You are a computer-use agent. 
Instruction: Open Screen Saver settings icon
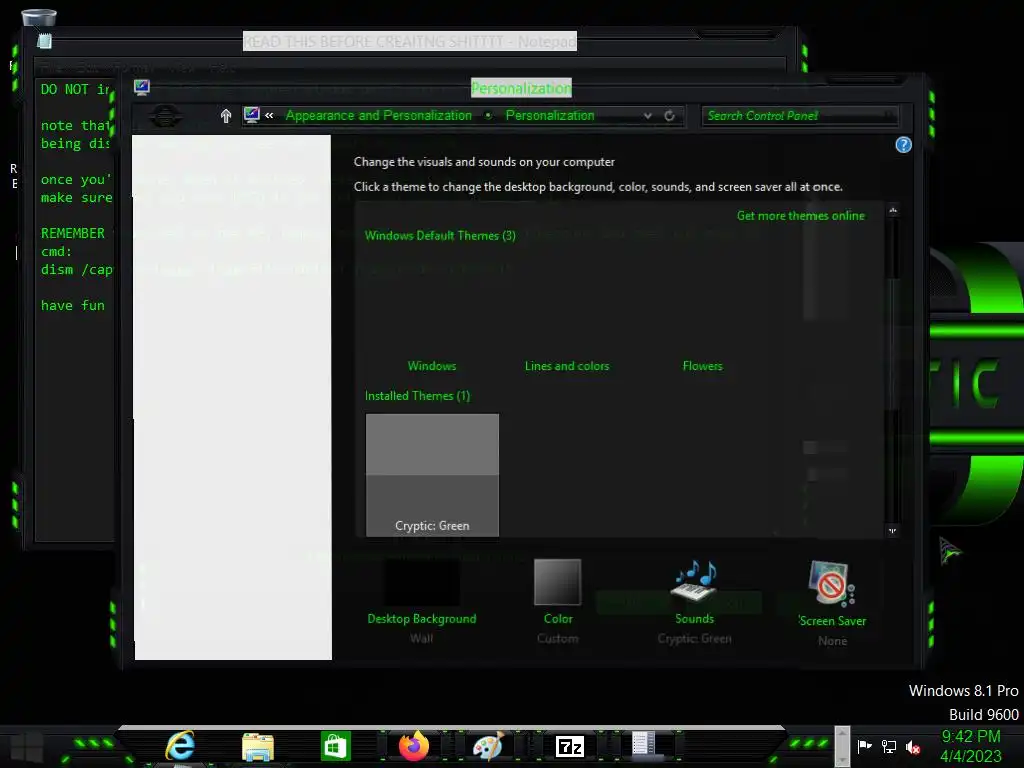831,583
